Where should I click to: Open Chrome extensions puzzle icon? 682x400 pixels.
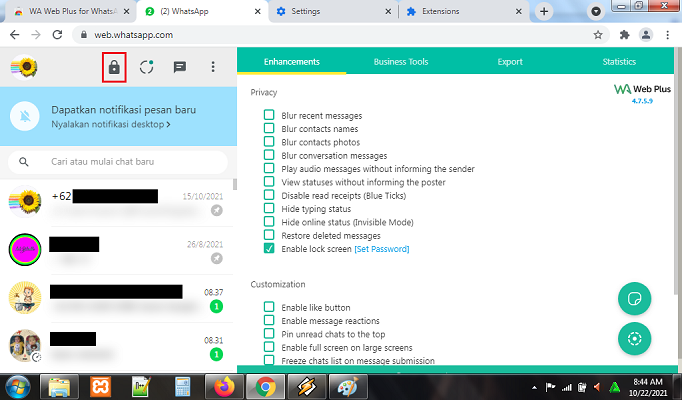point(625,35)
